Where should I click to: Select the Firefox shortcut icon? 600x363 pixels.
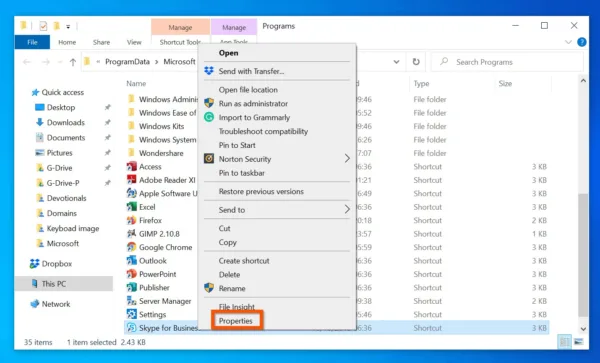click(x=132, y=220)
